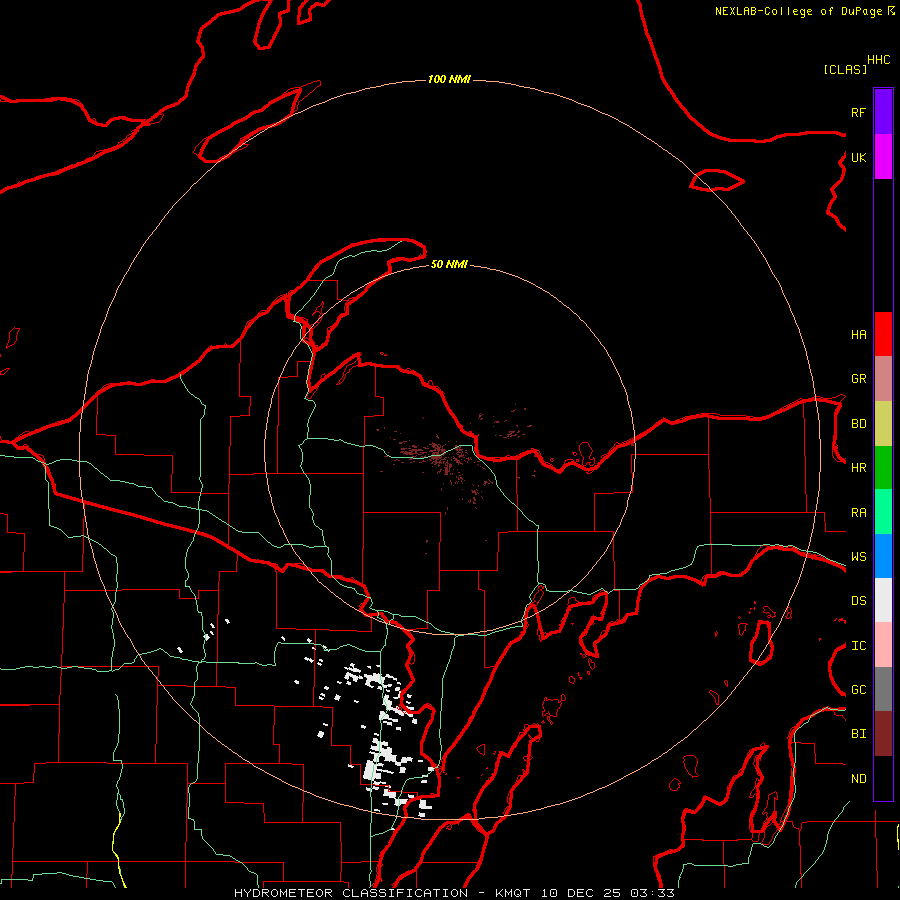Click the HA legend label
This screenshot has height=900, width=900.
point(858,335)
